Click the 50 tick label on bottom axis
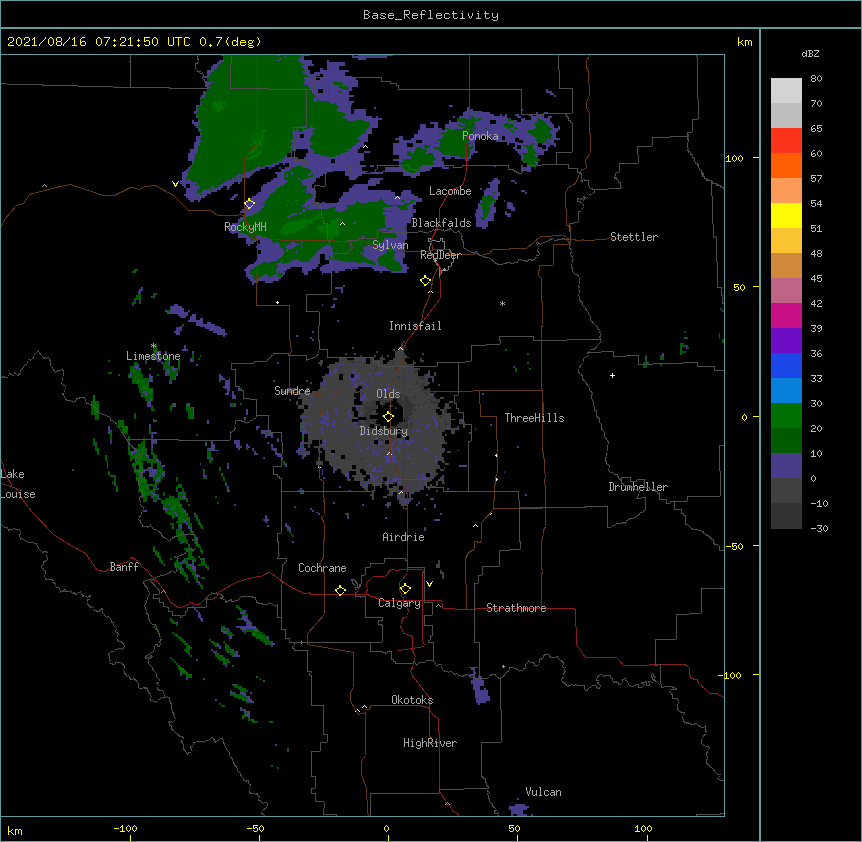862x842 pixels. pyautogui.click(x=514, y=828)
